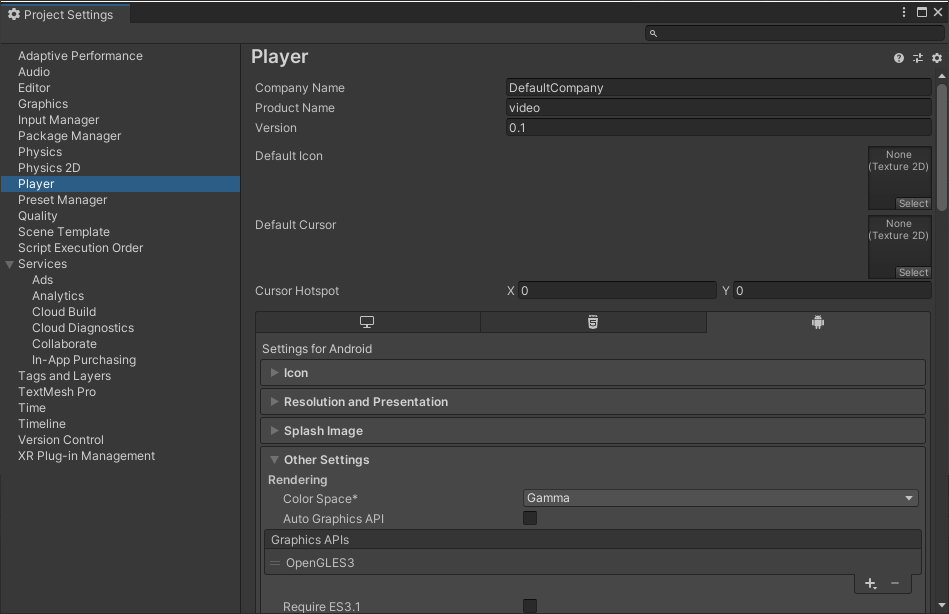Open Preset Manager settings

(x=62, y=200)
